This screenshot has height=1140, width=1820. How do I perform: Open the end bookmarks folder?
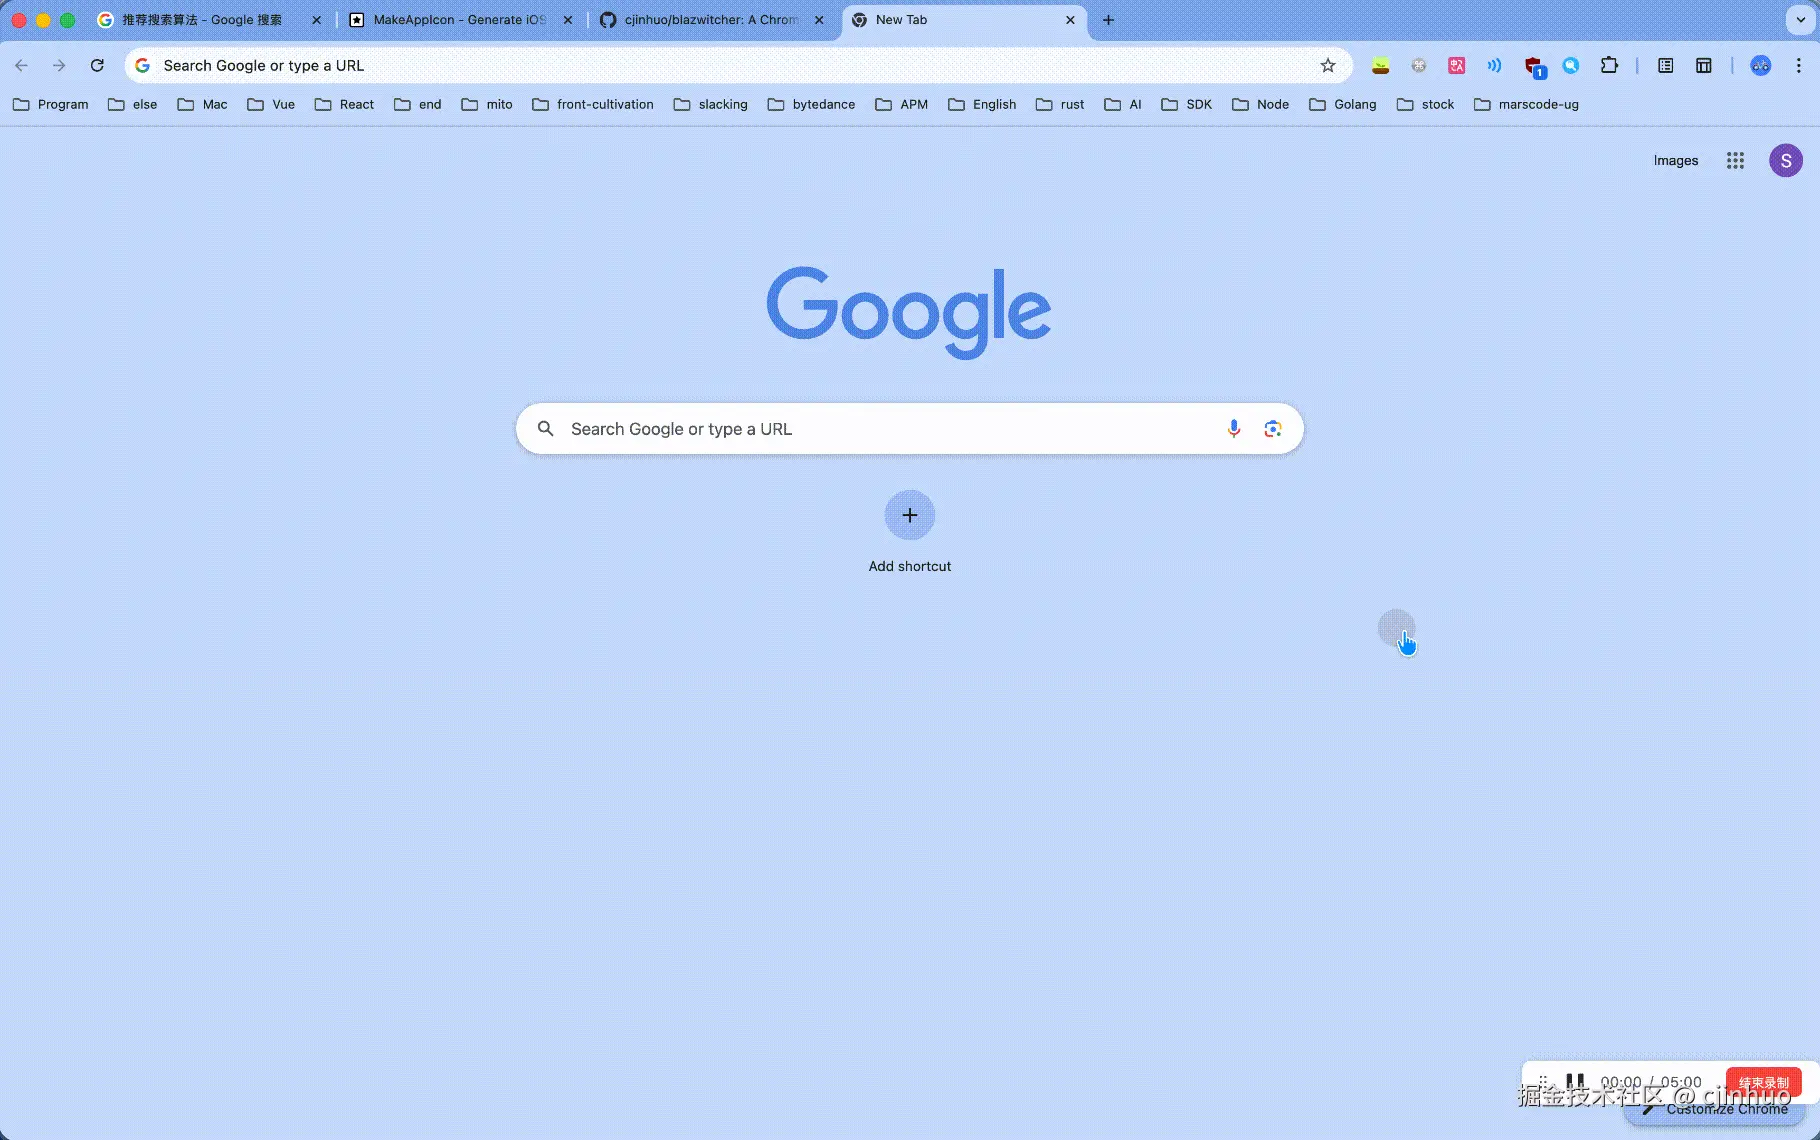pos(418,105)
